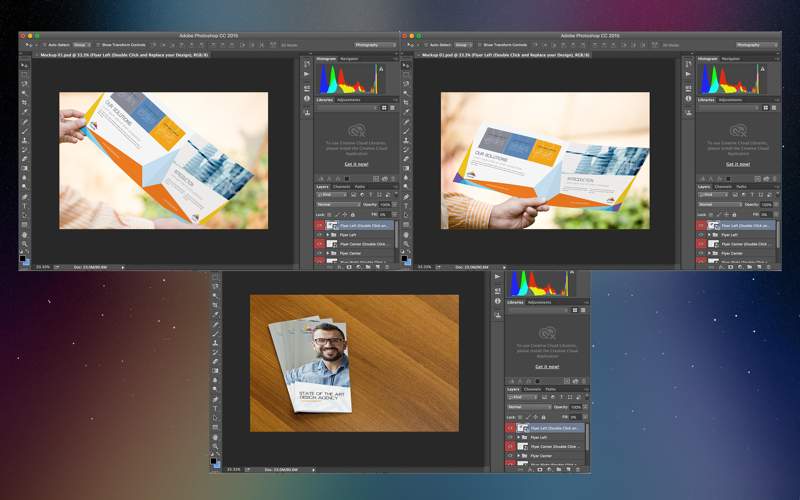Screen dimensions: 800x500
Task: Select the Lasso tool in left window
Action: (x=24, y=84)
